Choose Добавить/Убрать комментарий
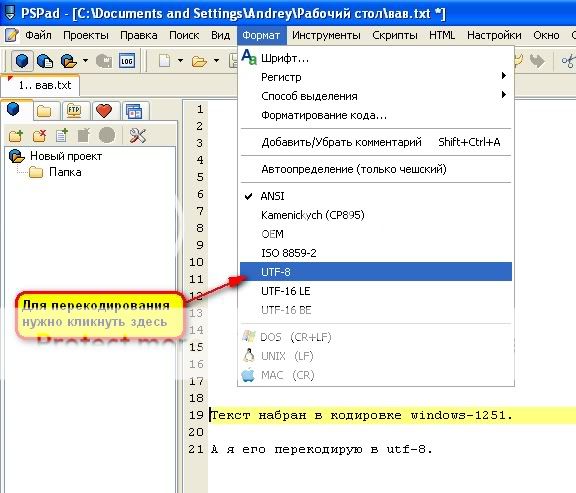The image size is (576, 493). [375, 142]
